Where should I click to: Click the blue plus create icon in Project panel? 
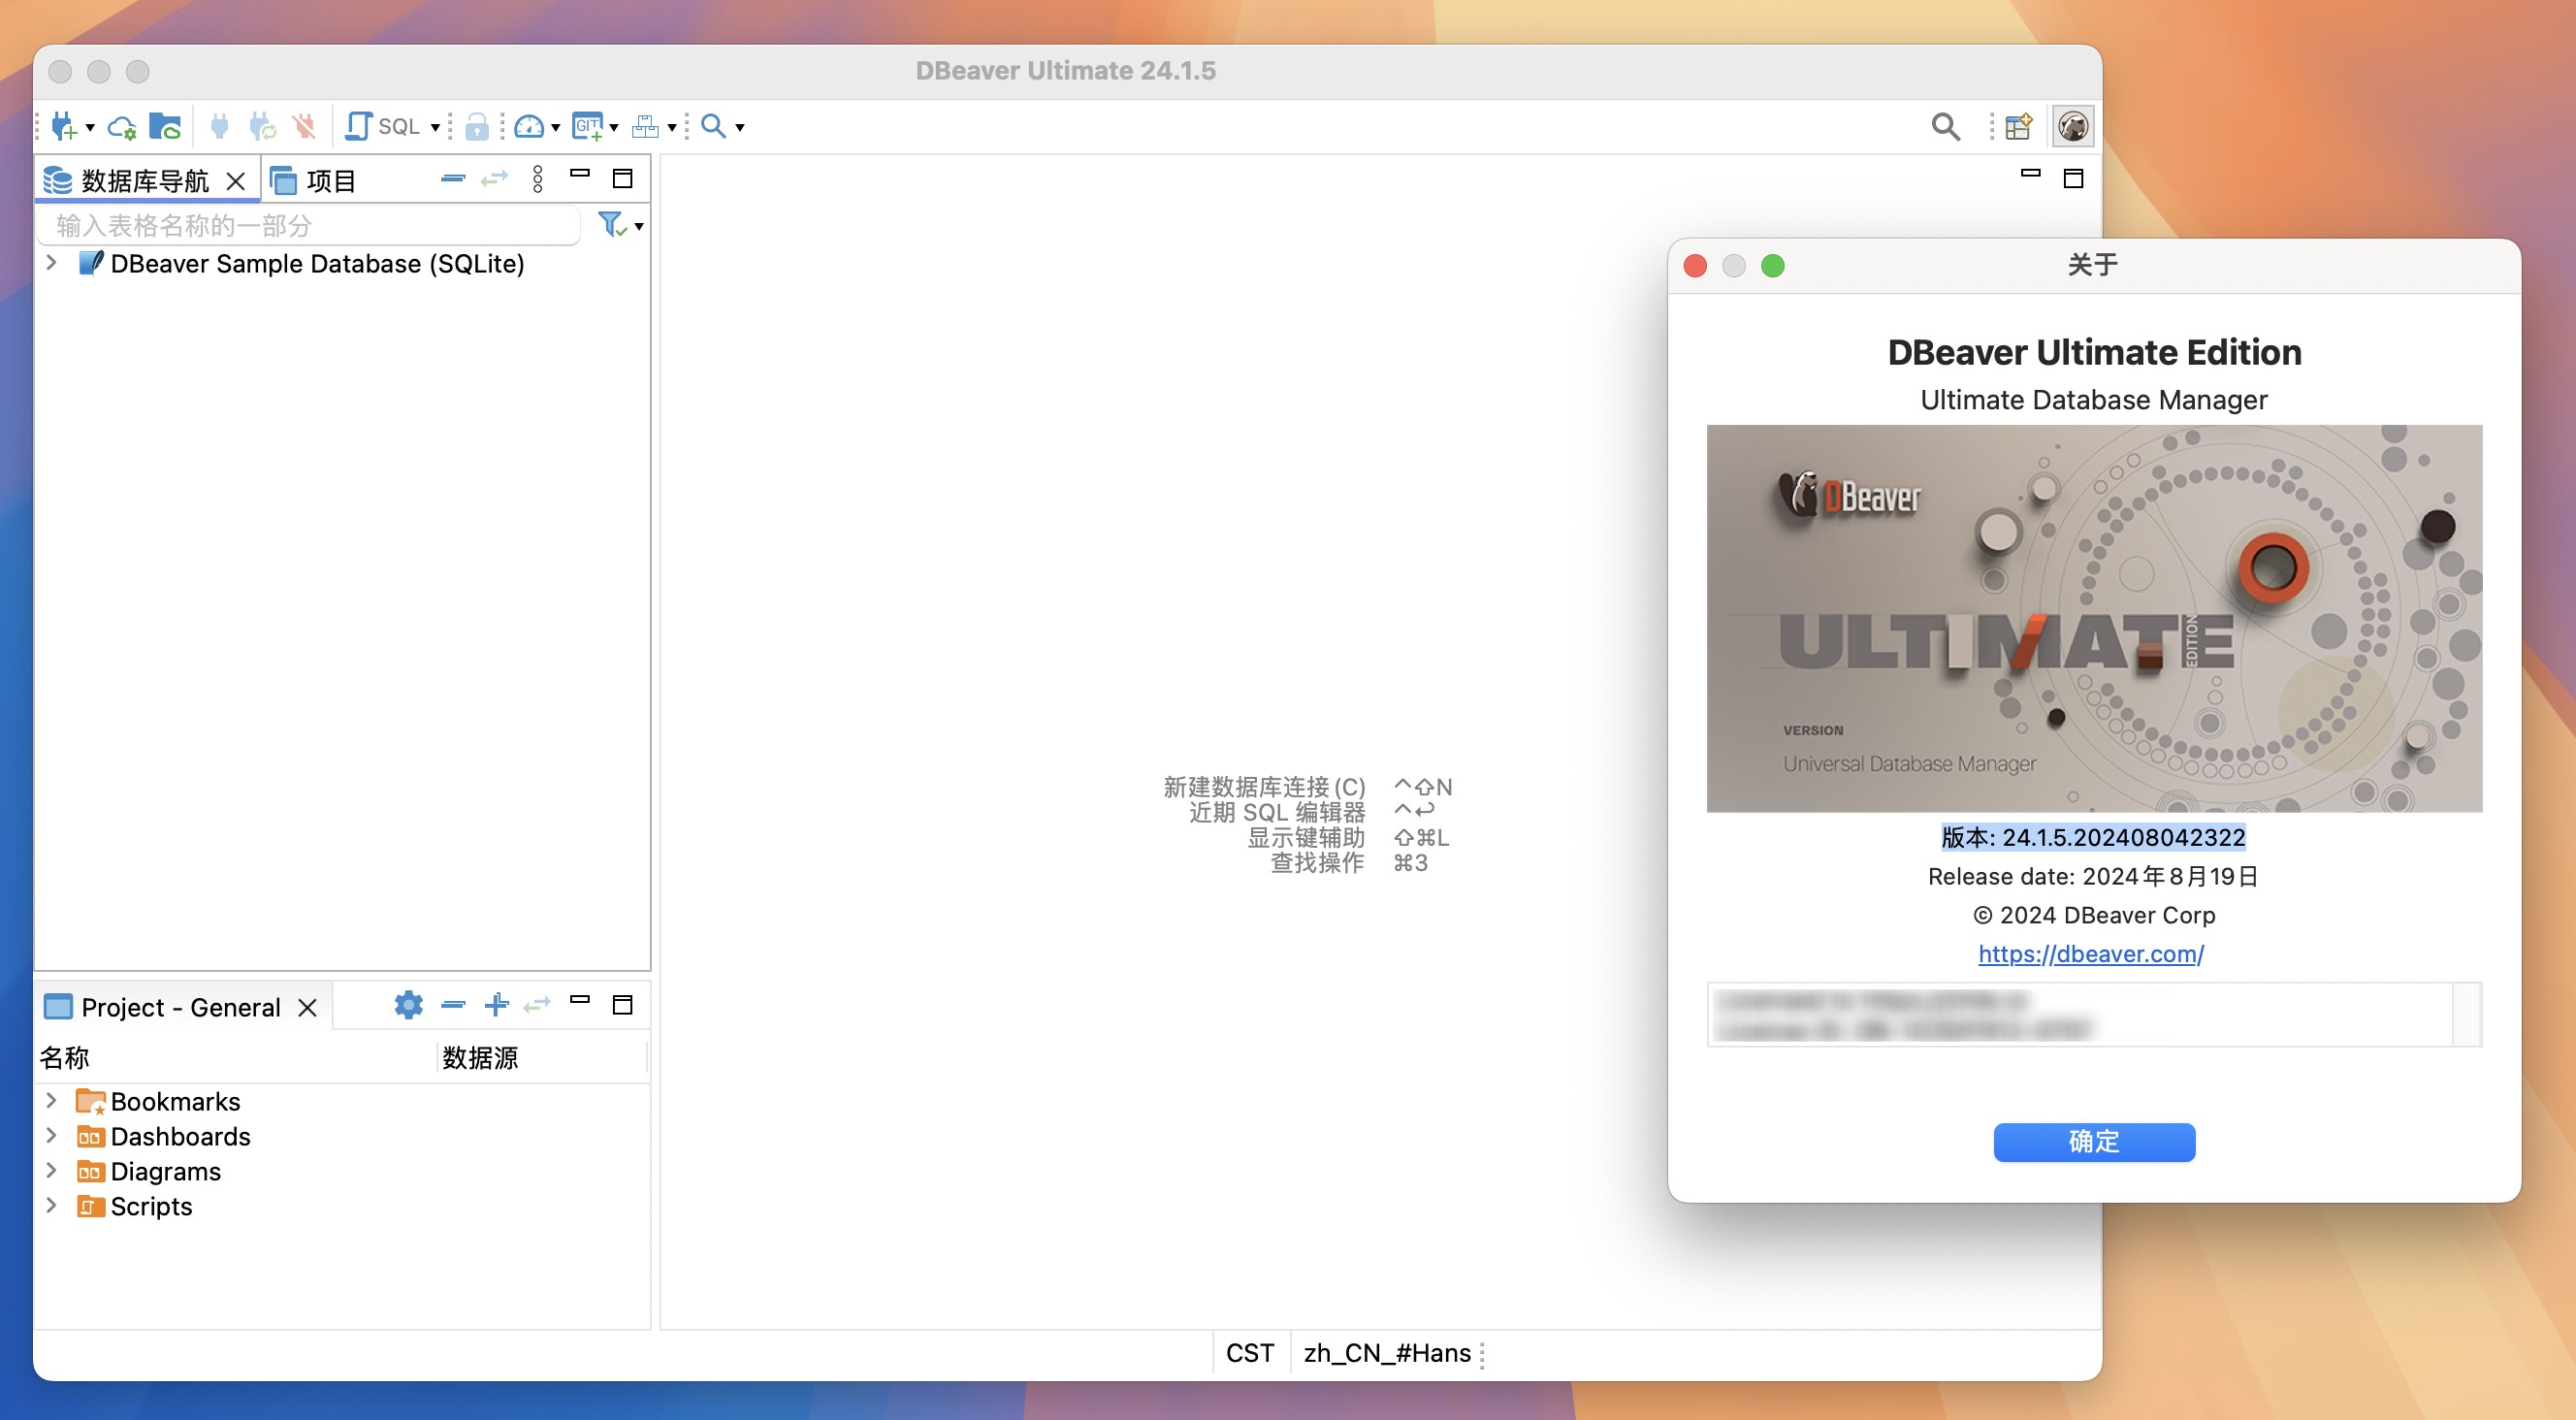[x=496, y=1004]
